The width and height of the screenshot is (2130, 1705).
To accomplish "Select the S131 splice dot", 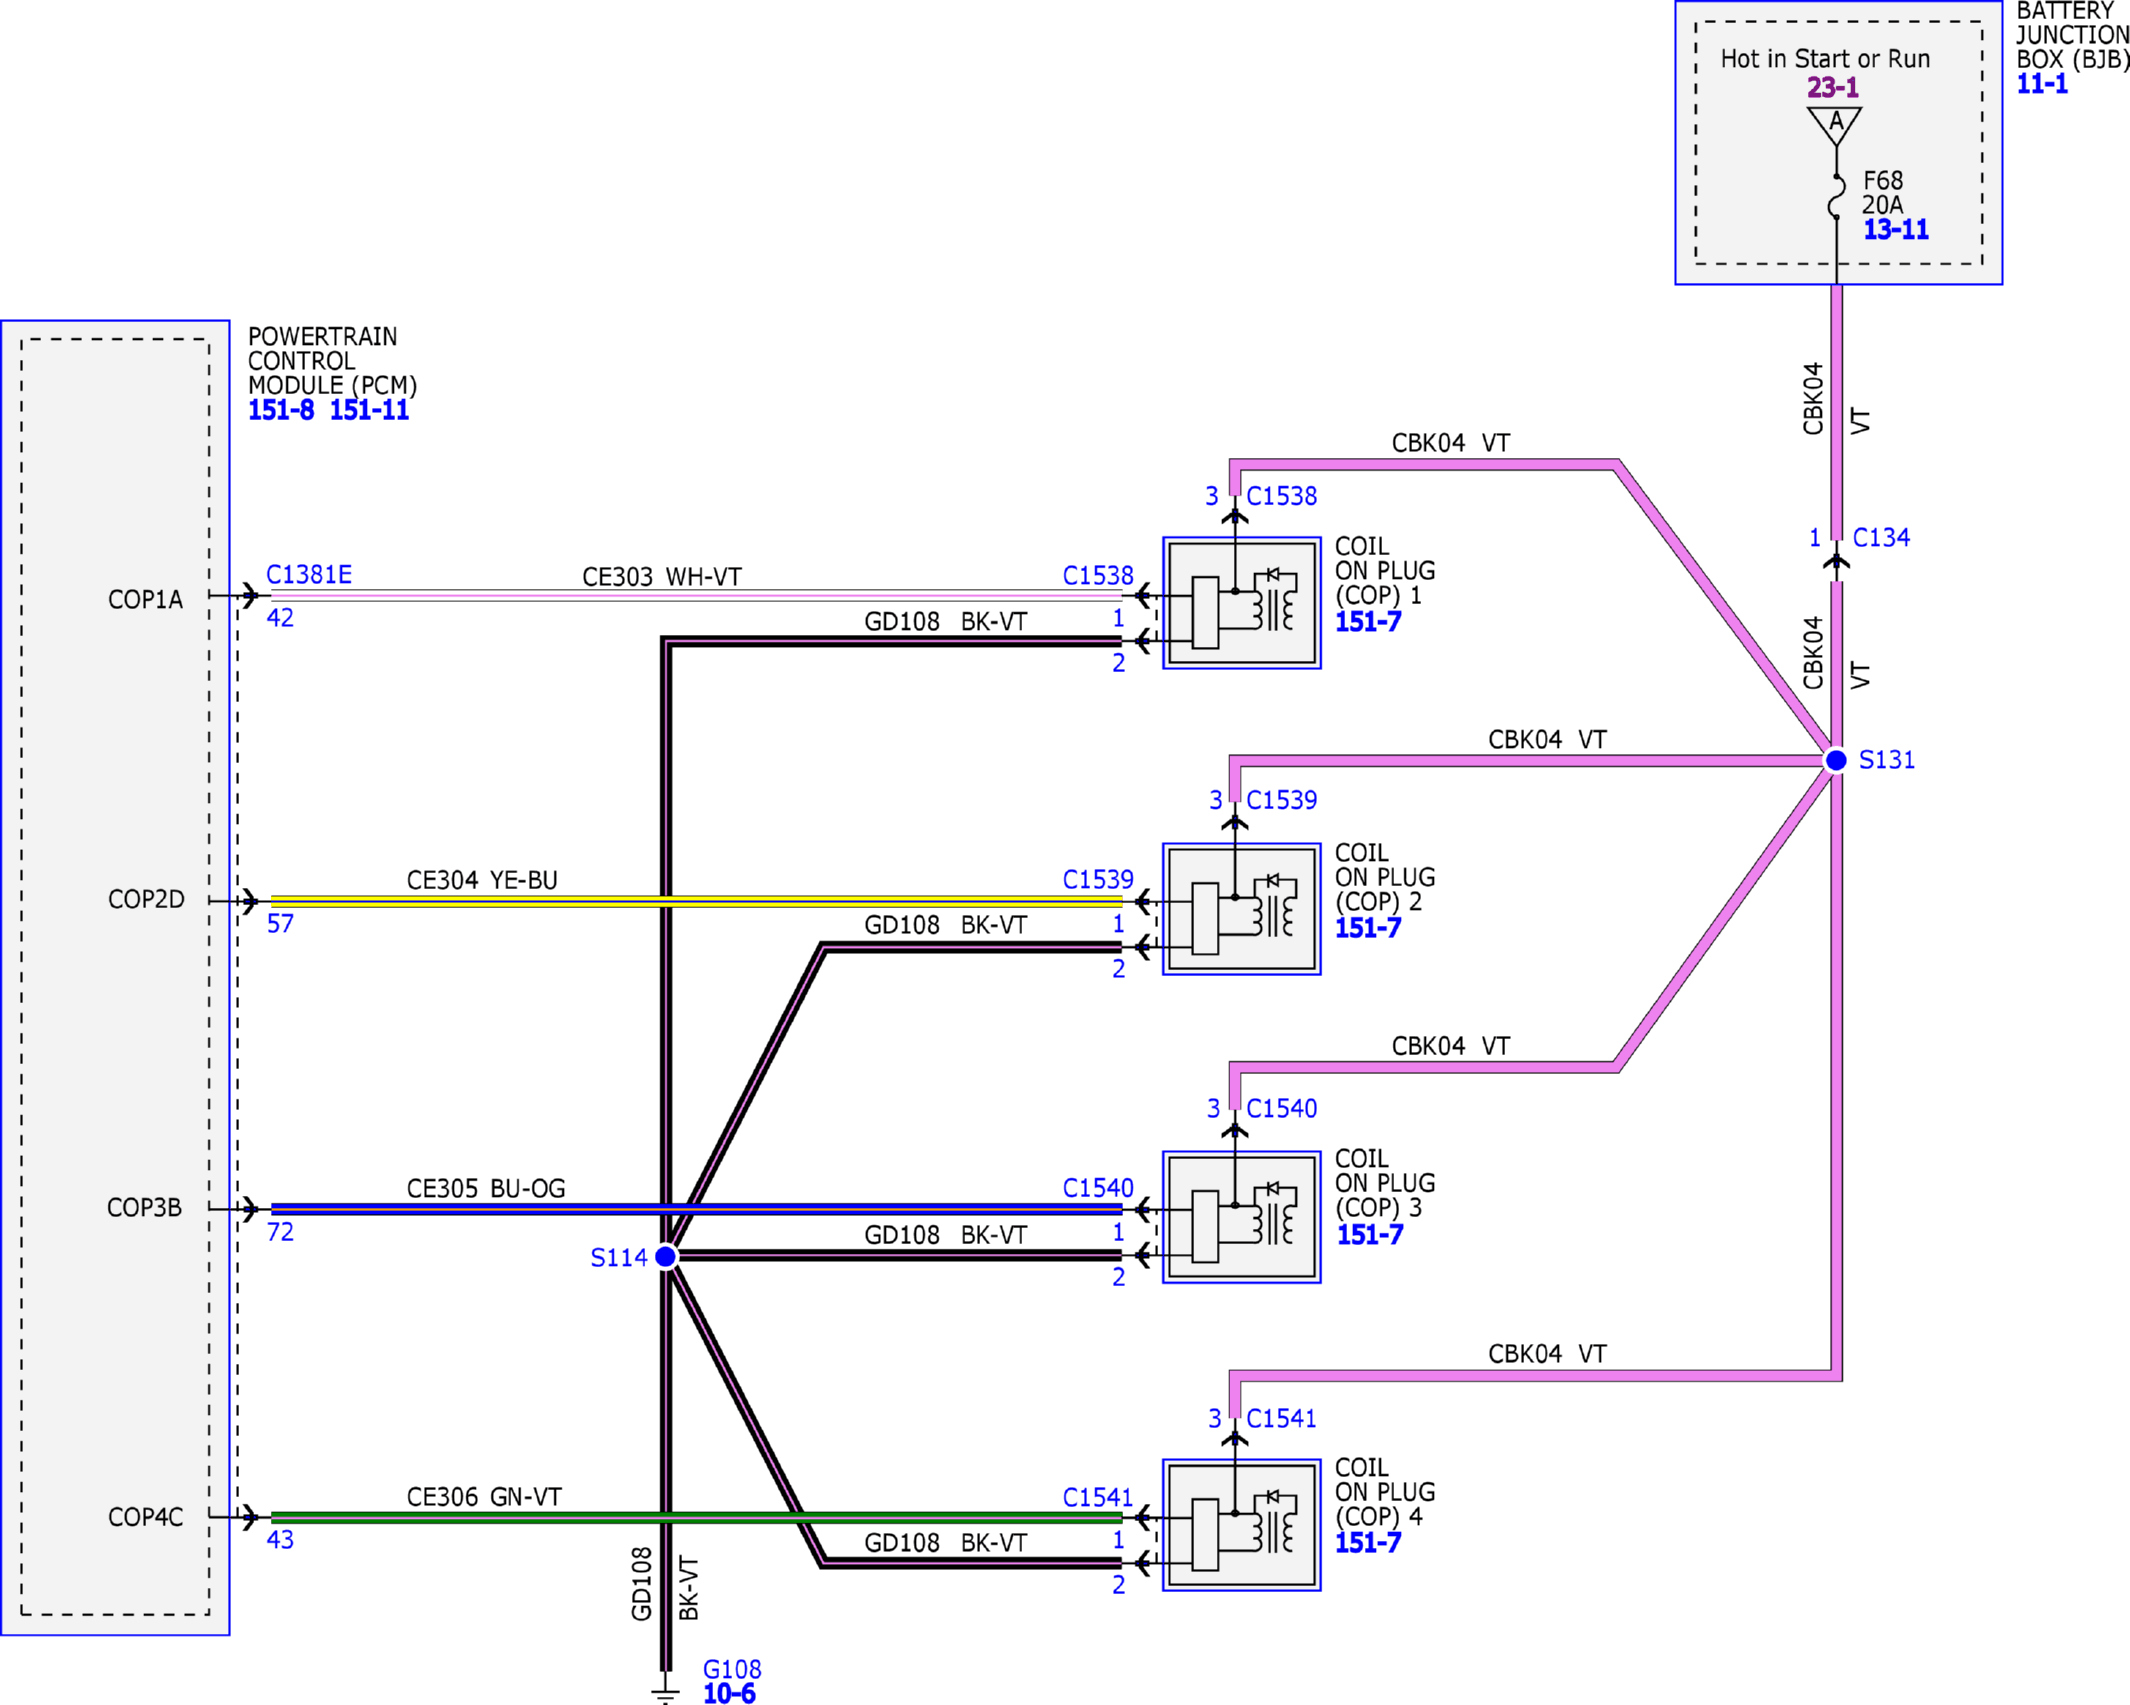I will (1836, 760).
